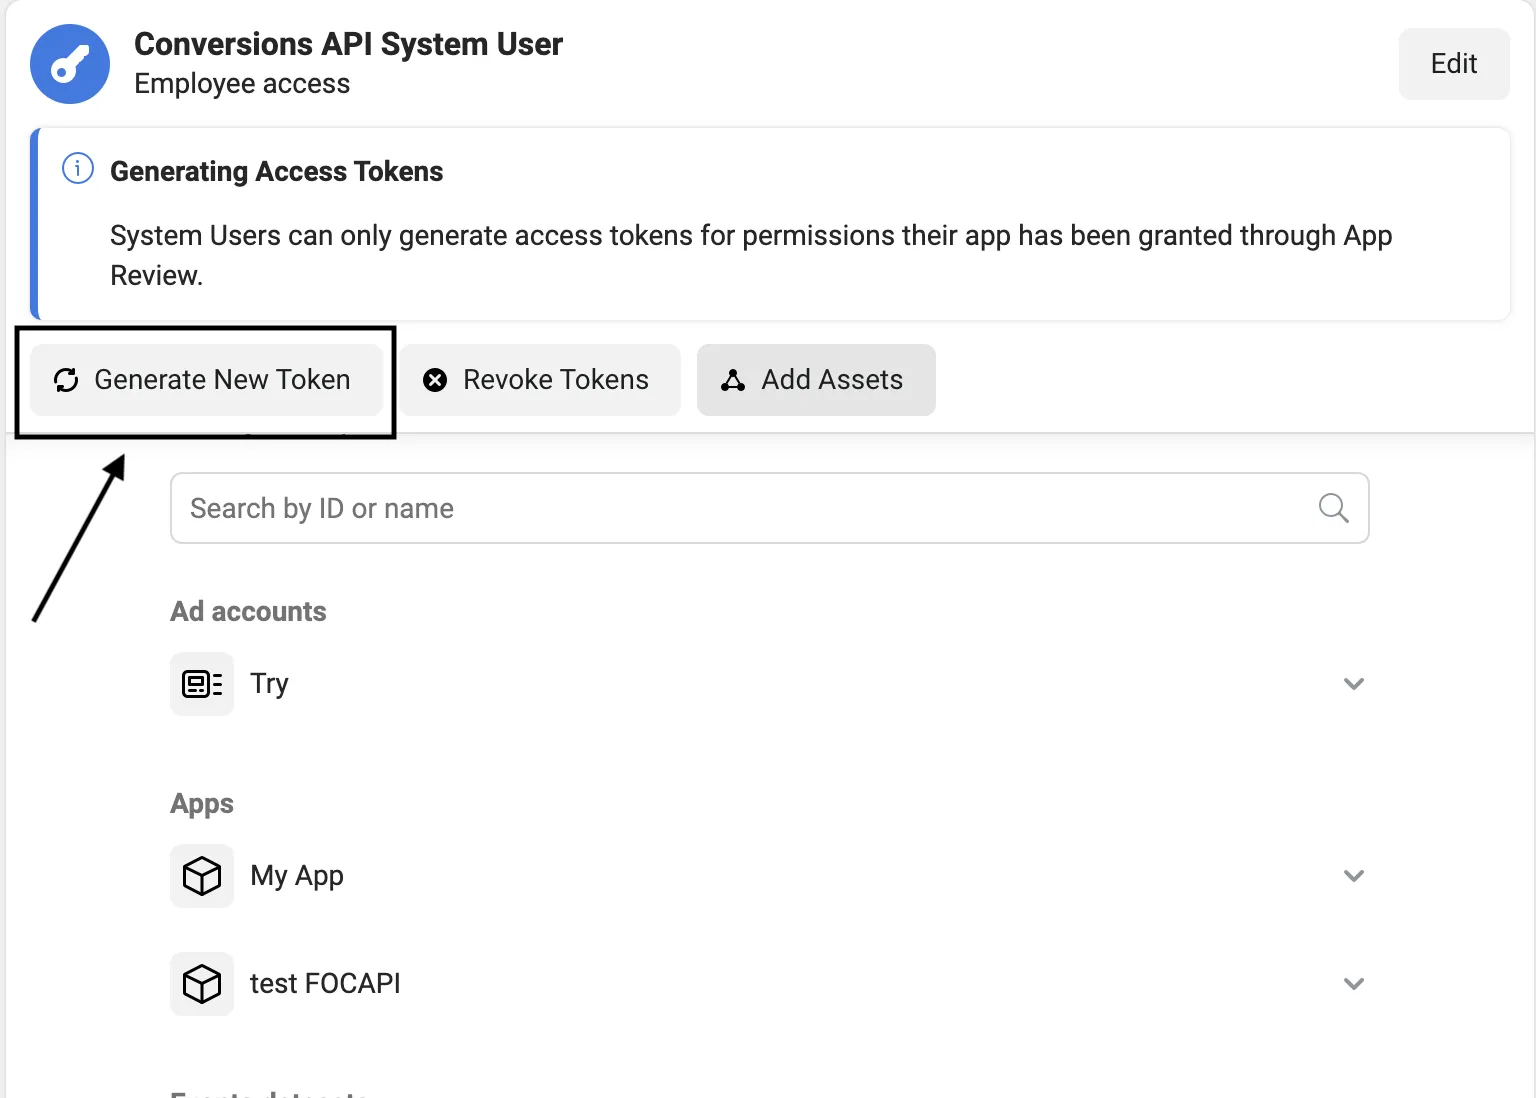Click the cube icon beside test FOCAPI

pyautogui.click(x=202, y=984)
